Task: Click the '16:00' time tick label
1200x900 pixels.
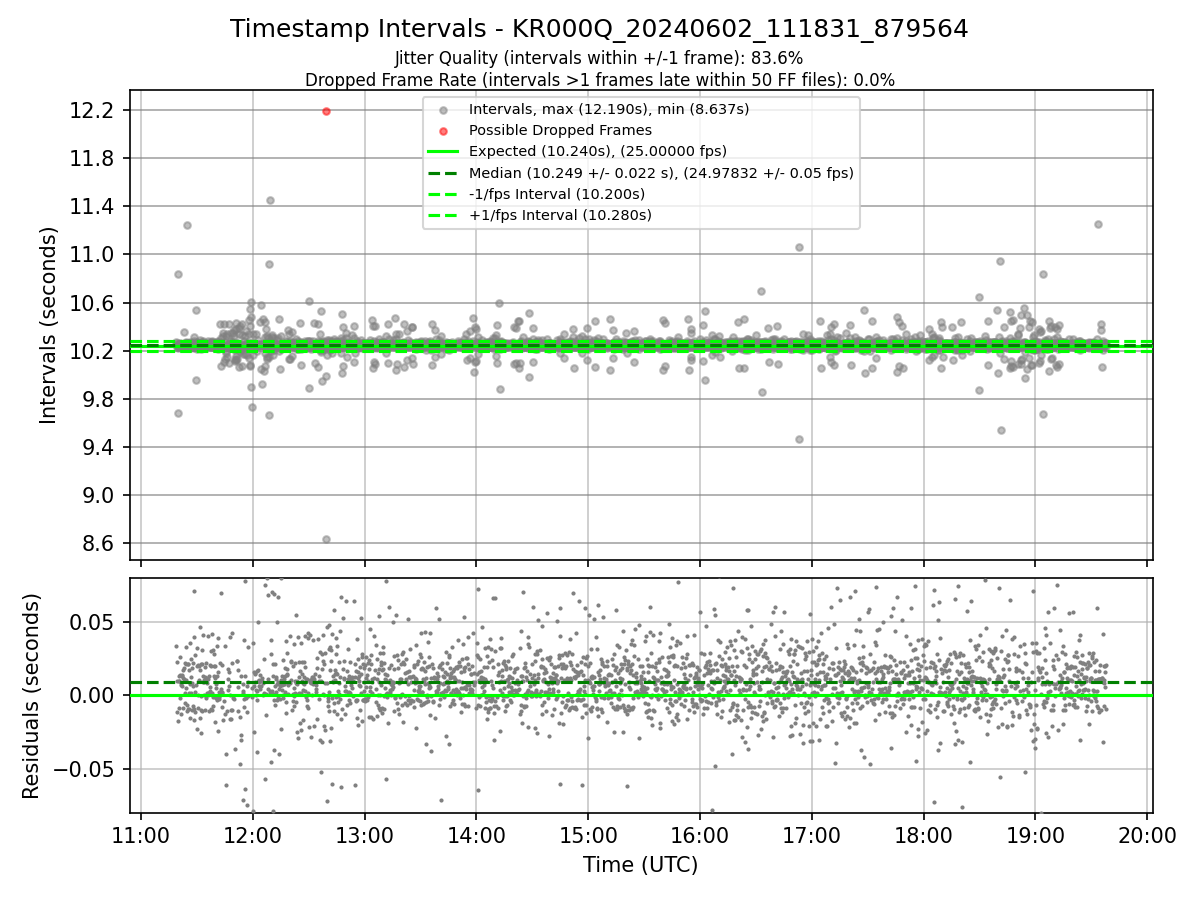Action: (x=699, y=834)
